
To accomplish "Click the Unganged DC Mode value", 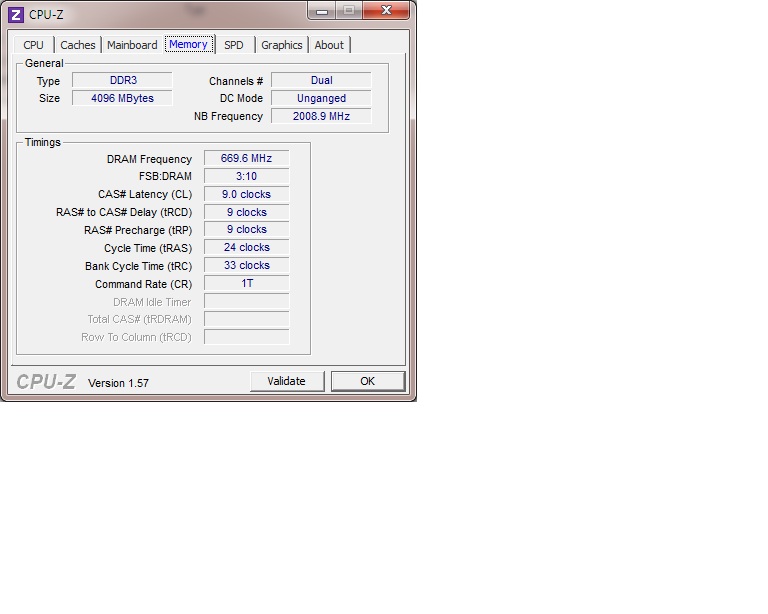I will coord(321,98).
